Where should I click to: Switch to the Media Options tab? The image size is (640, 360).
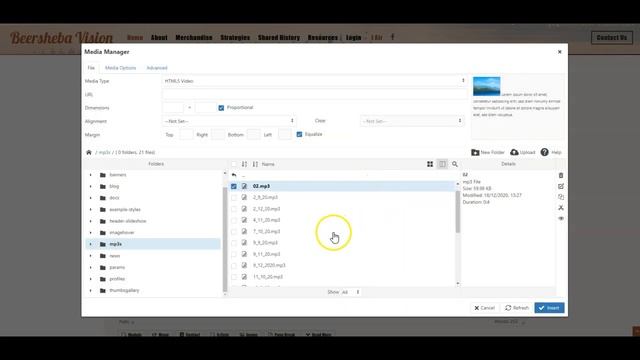click(120, 68)
